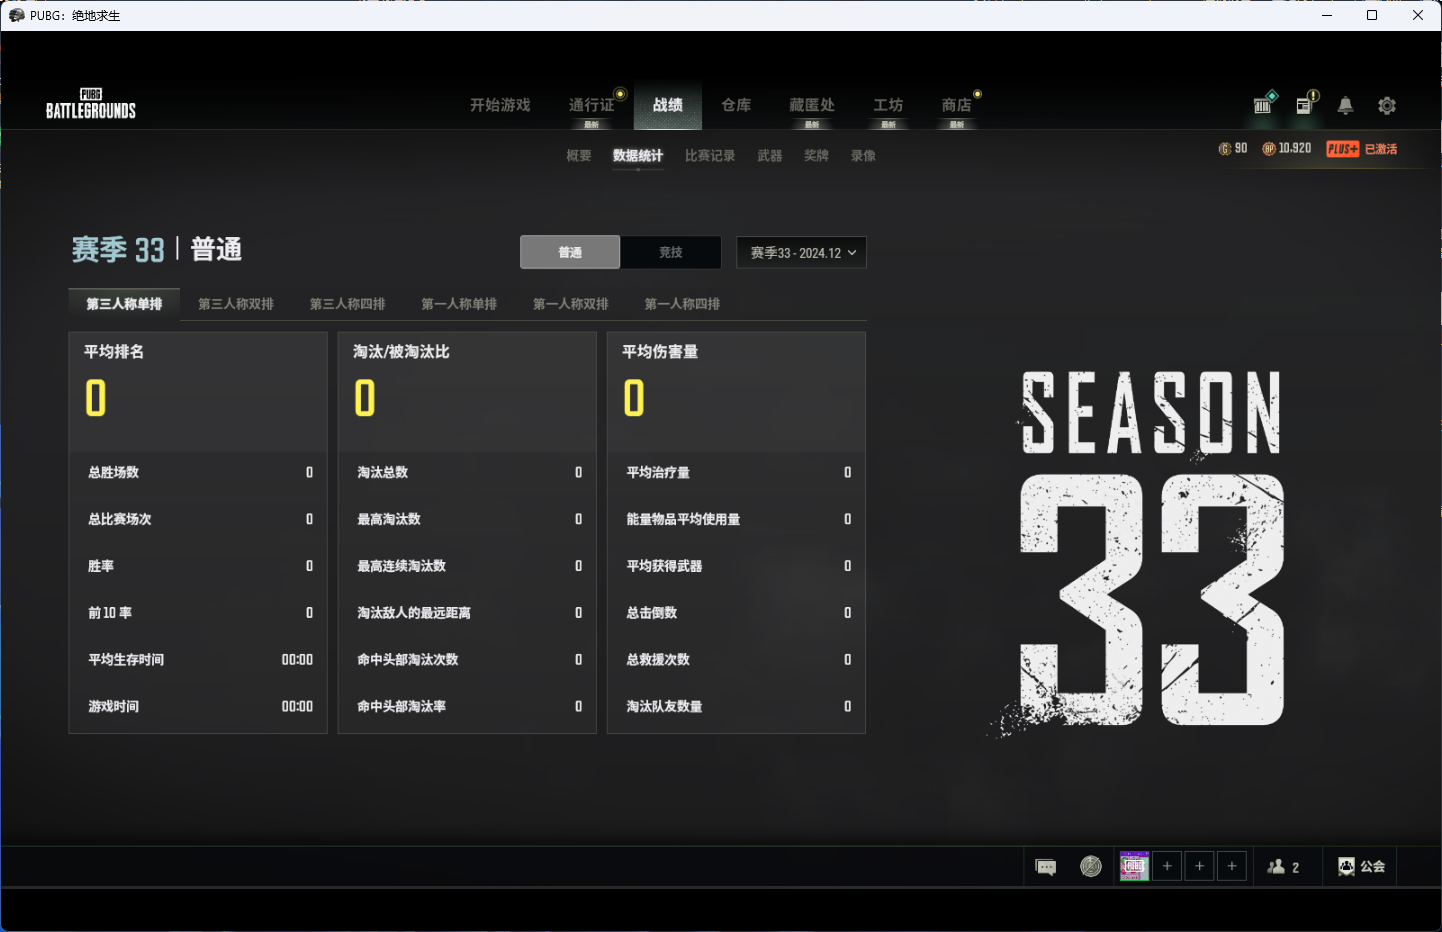1442x932 pixels.
Task: Open the 商店 store tab
Action: tap(956, 105)
